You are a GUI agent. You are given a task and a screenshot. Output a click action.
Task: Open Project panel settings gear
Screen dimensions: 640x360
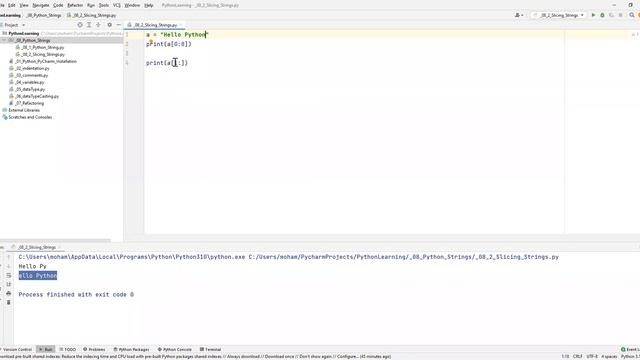(x=109, y=25)
